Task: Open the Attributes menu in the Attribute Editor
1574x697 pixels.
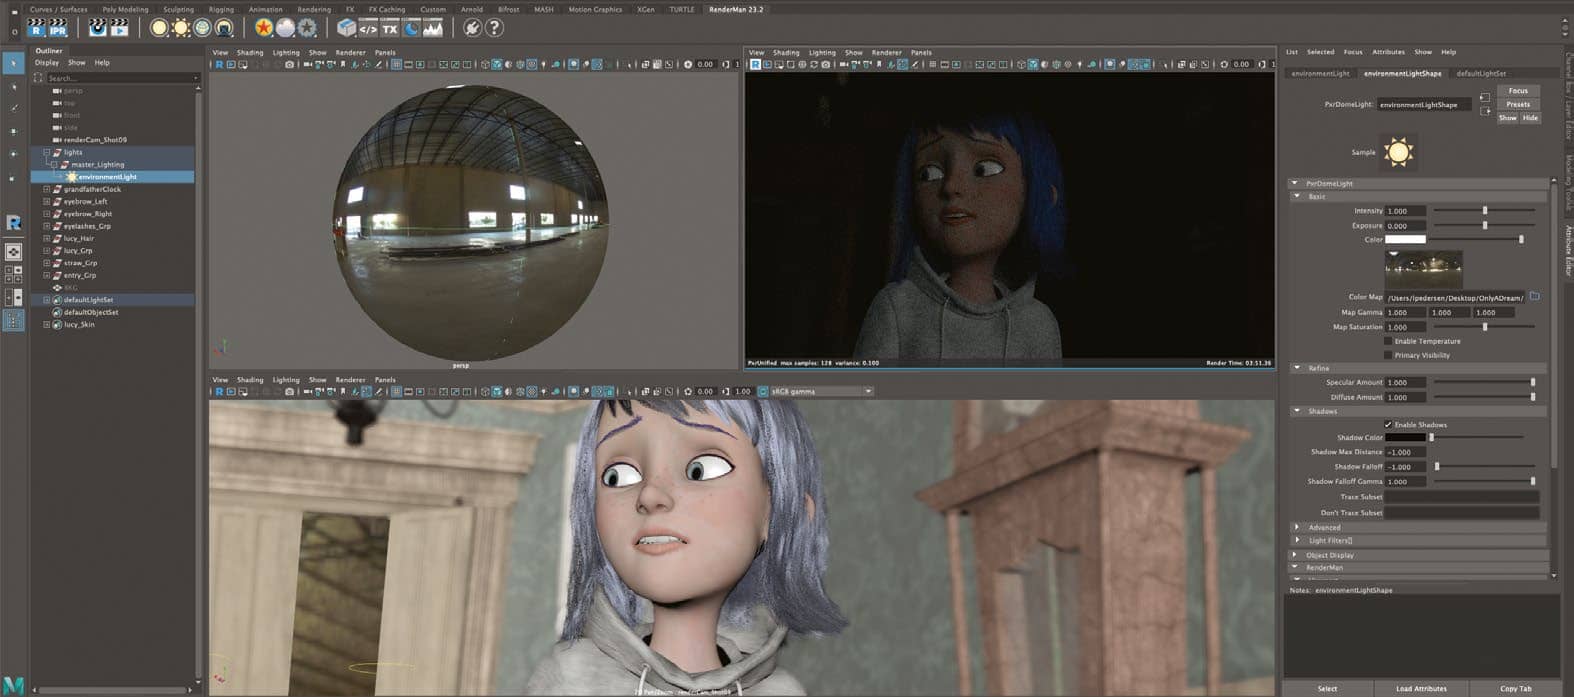Action: 1388,52
